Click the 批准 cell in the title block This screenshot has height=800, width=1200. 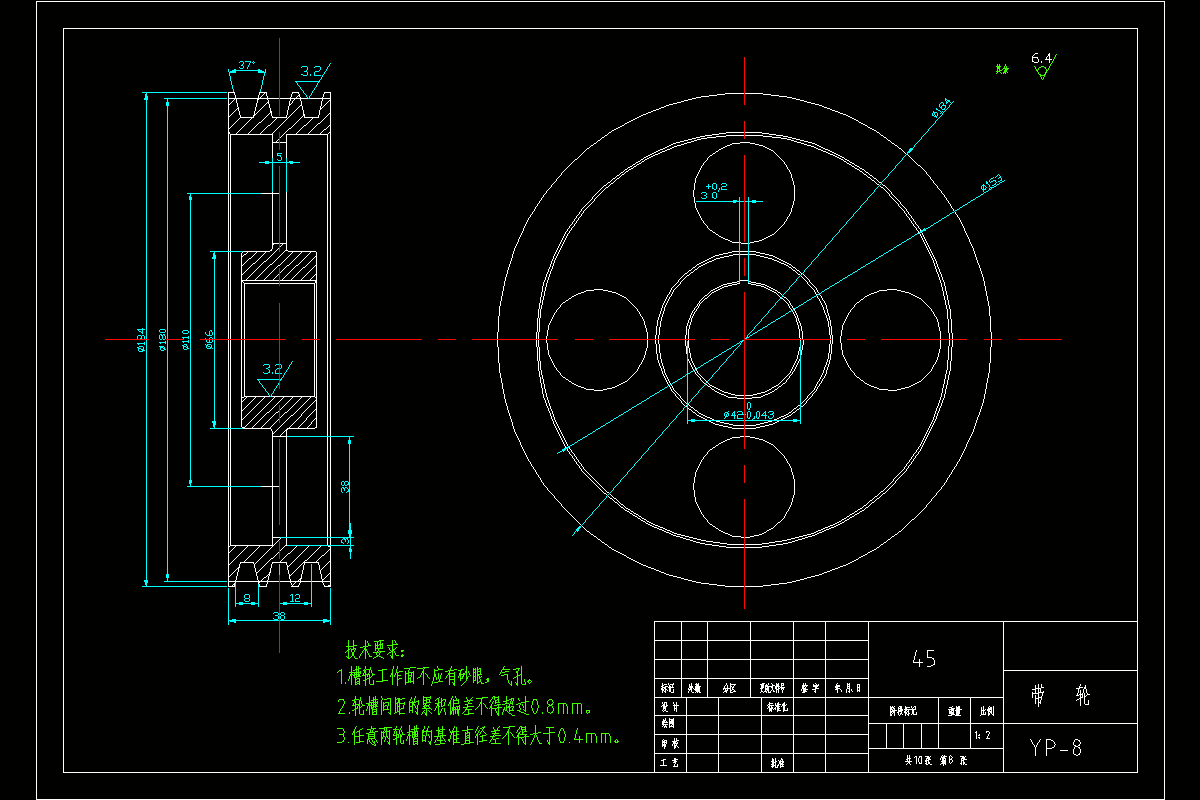pos(777,762)
